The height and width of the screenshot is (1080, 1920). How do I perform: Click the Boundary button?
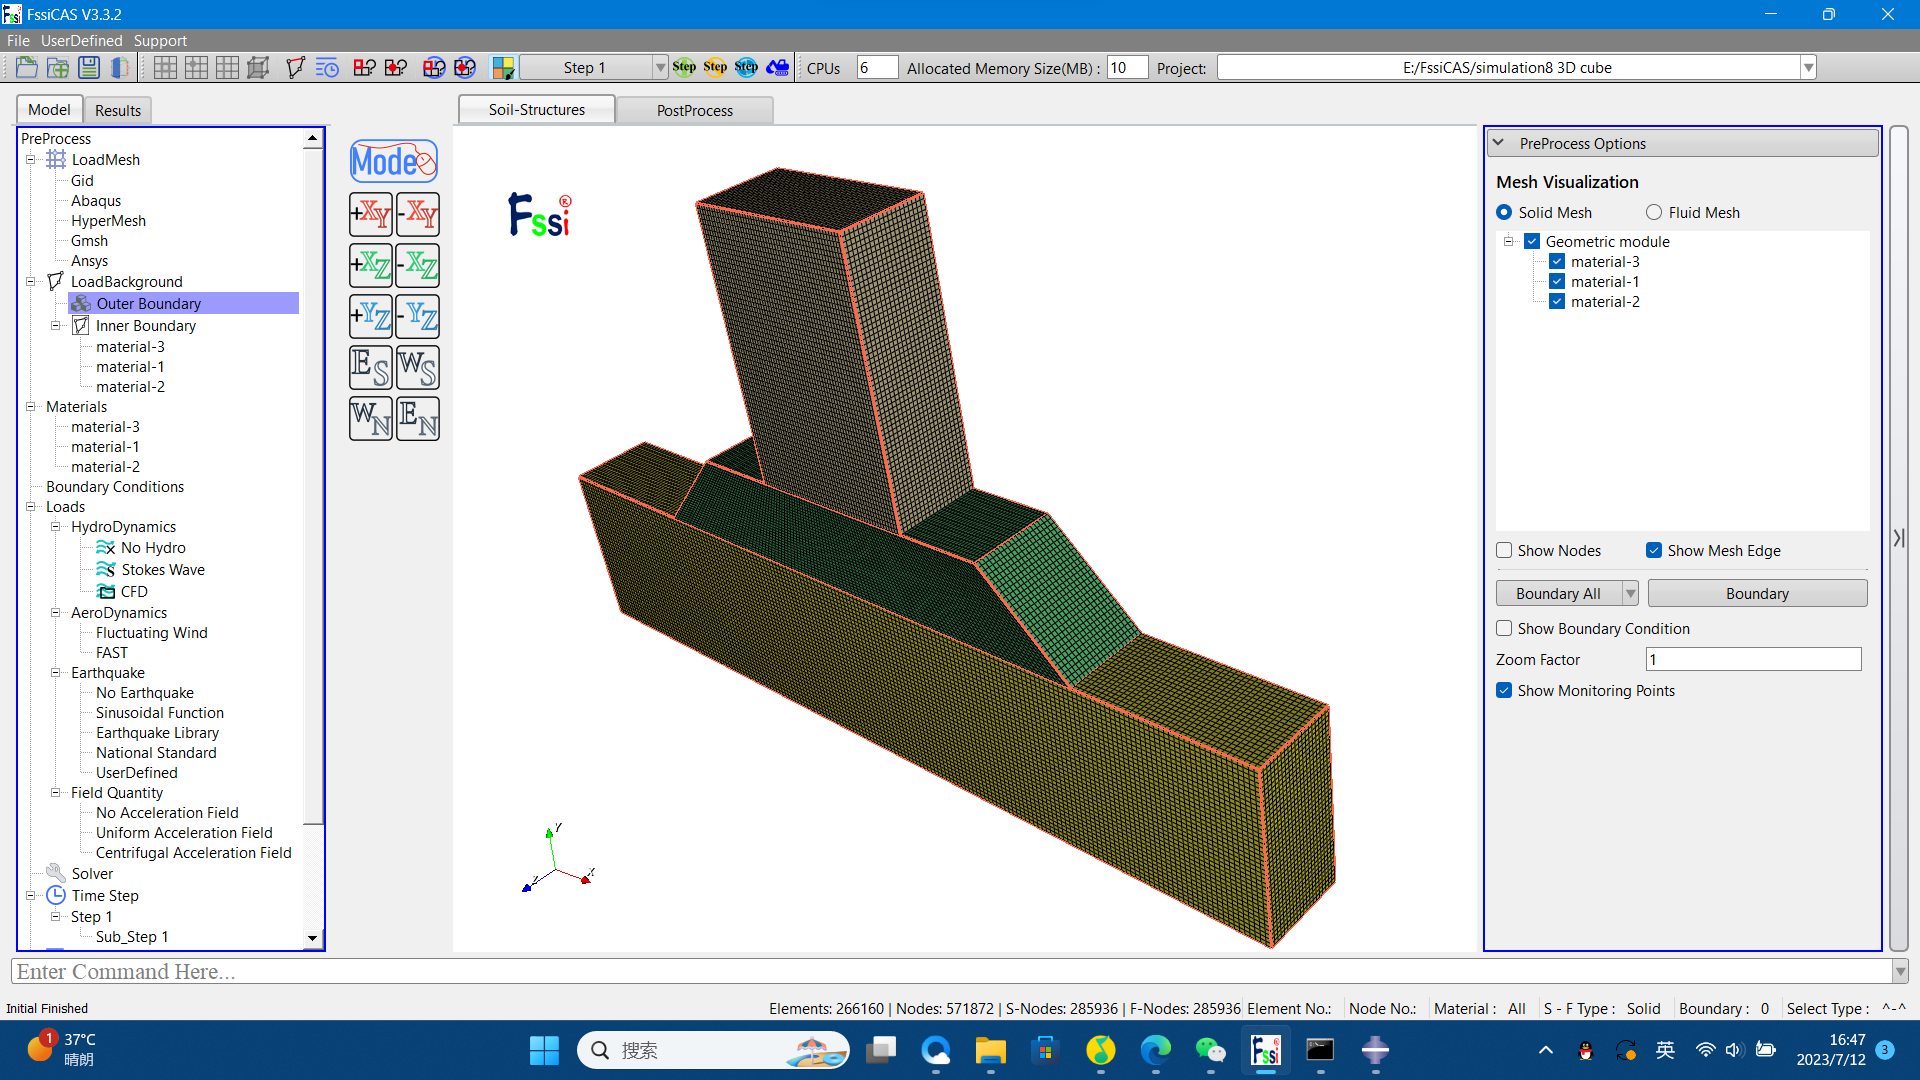tap(1757, 593)
